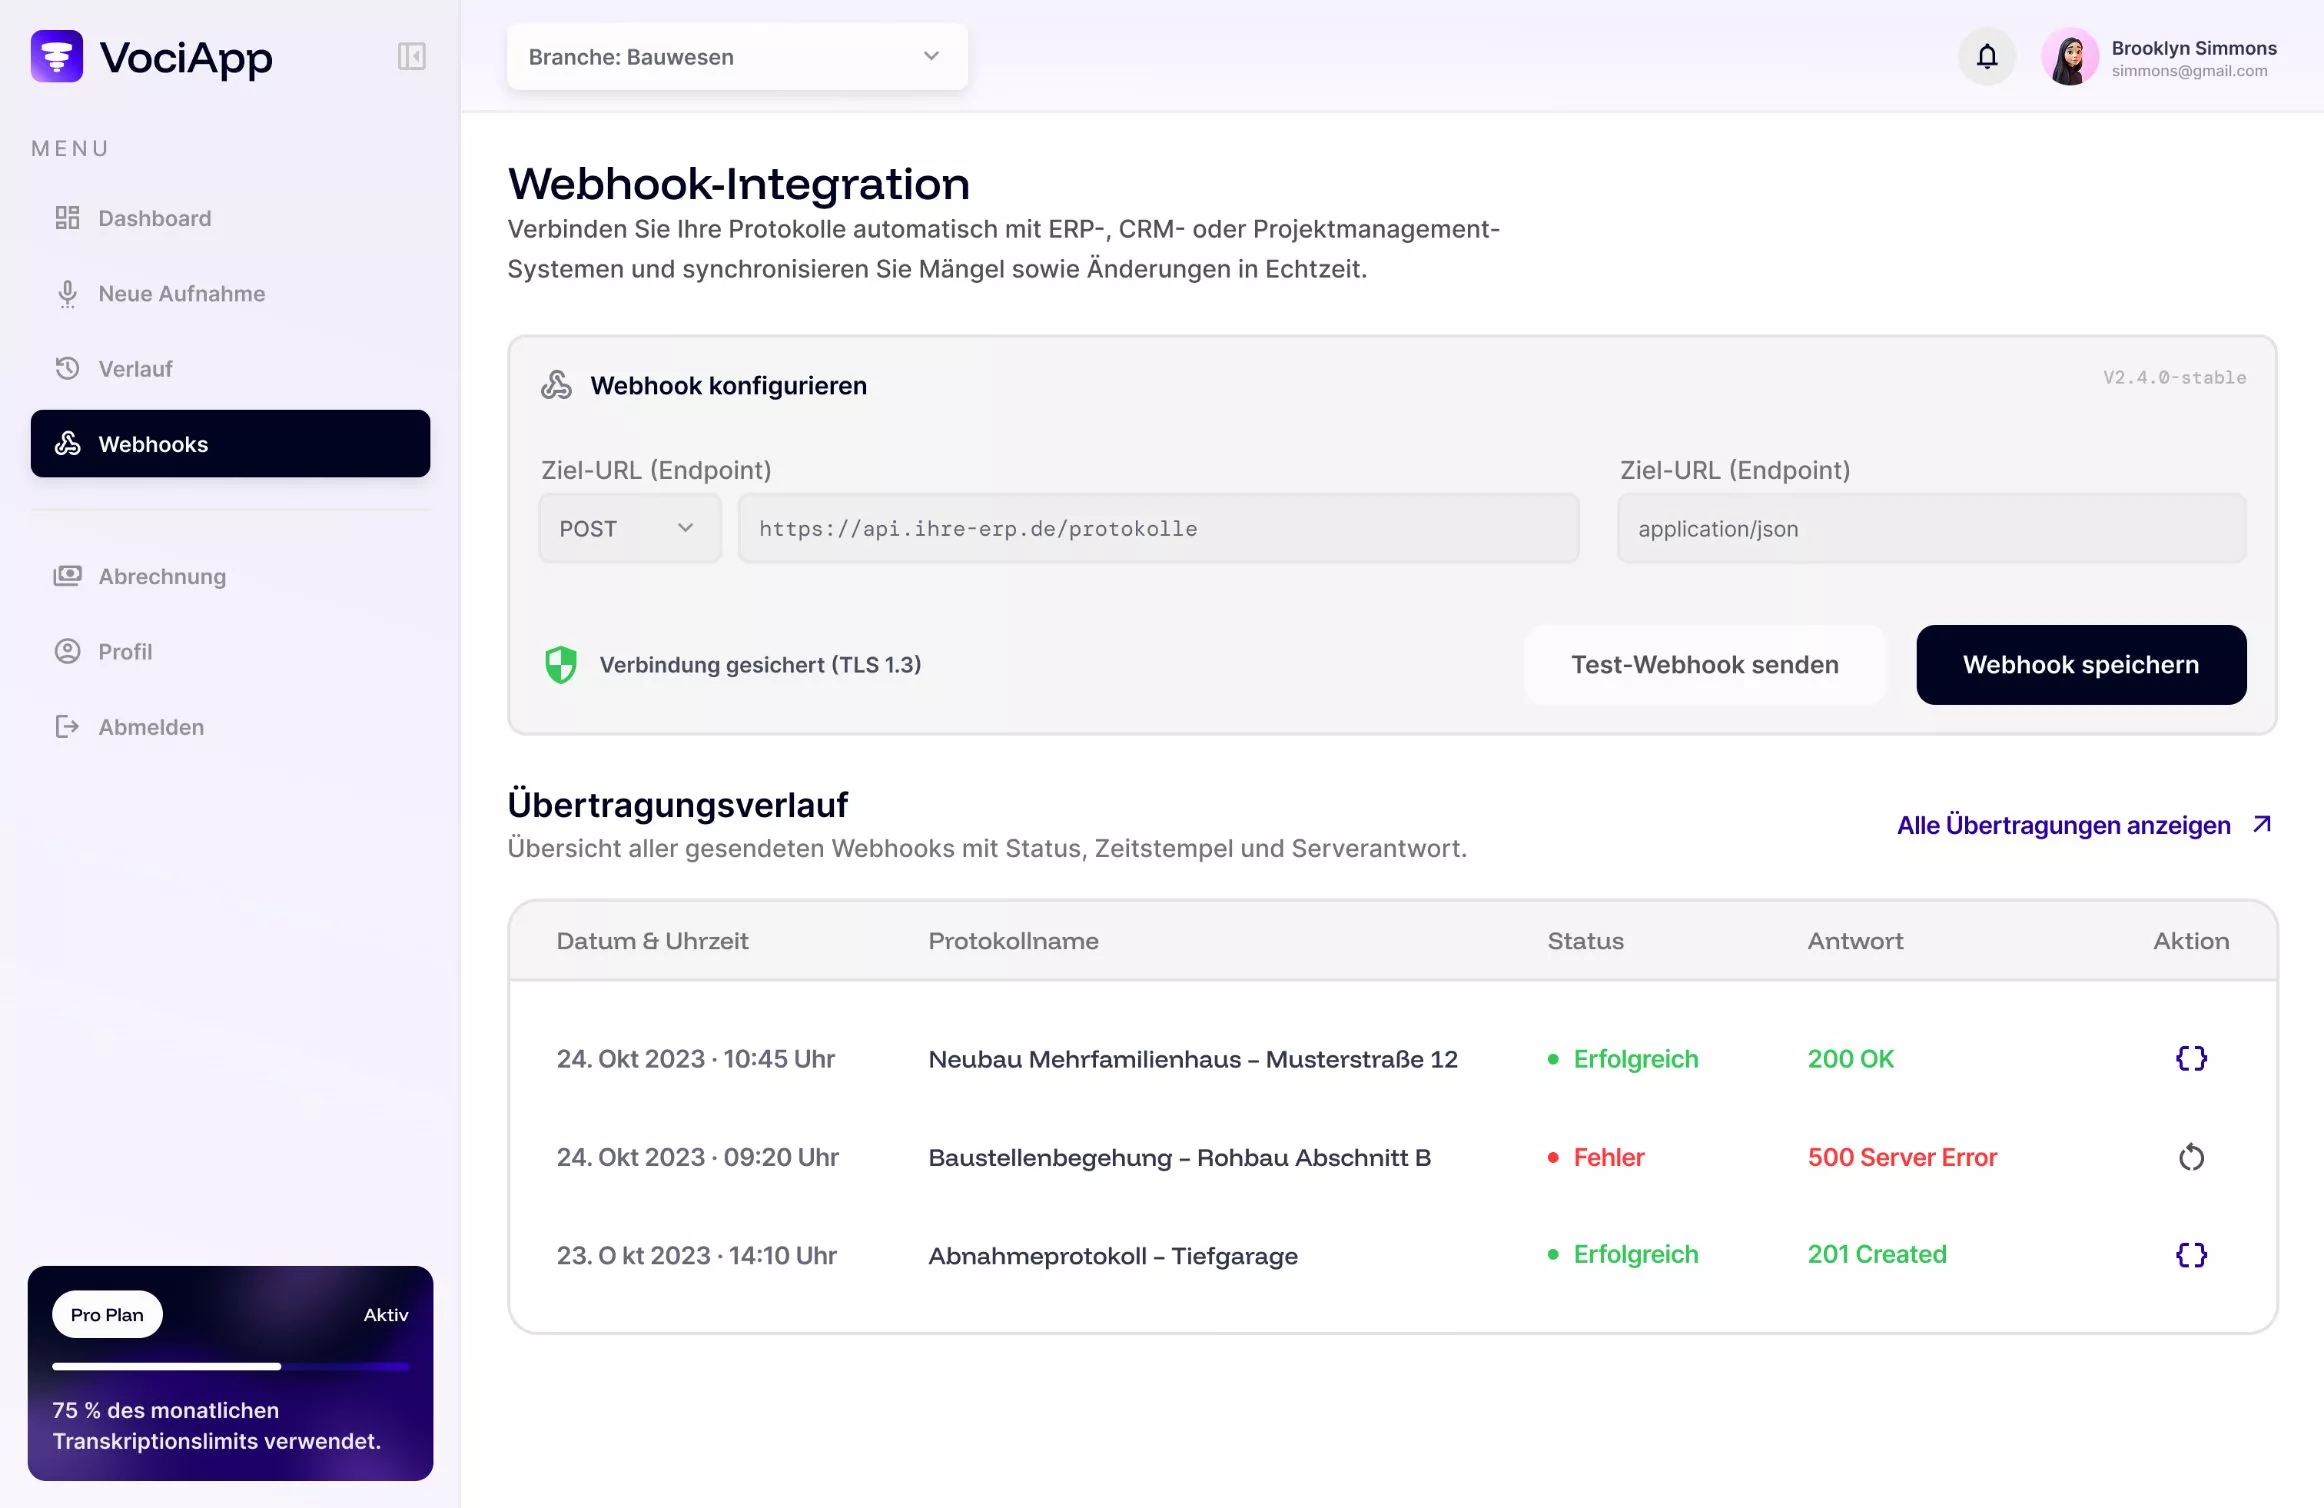View JSON payload for Musterstraße 12 row

point(2190,1058)
